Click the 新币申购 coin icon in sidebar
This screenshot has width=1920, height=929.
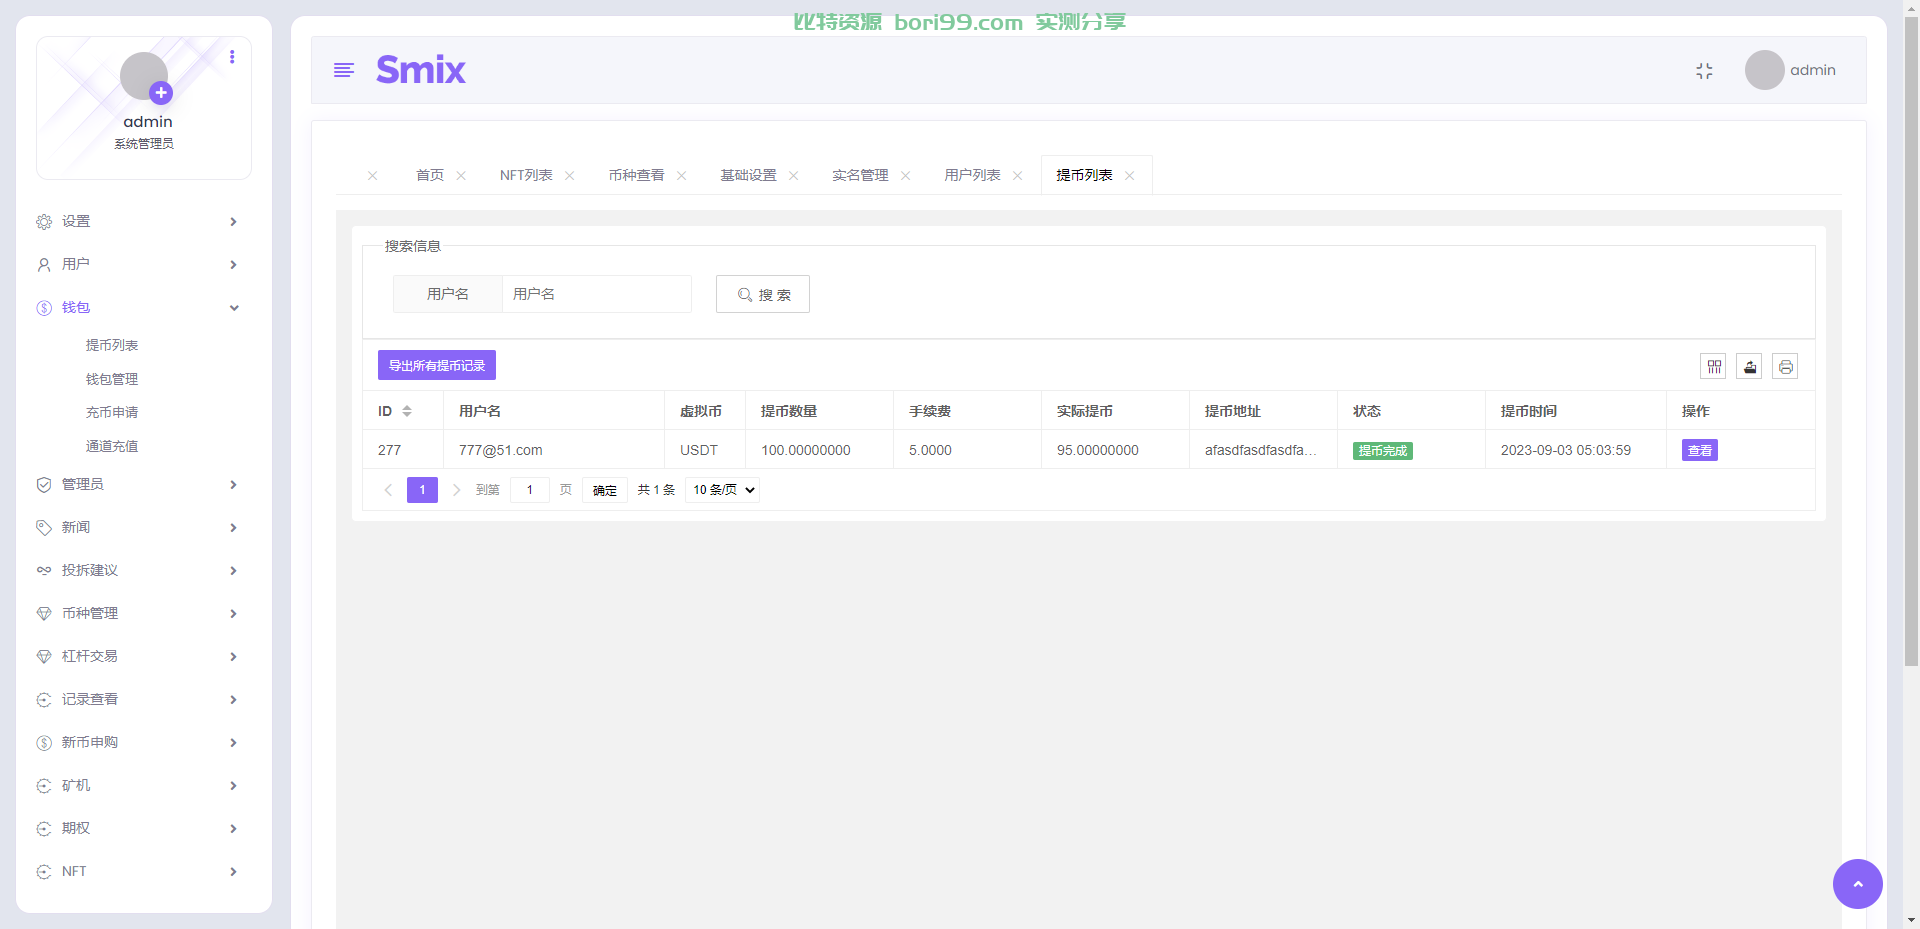pyautogui.click(x=44, y=743)
